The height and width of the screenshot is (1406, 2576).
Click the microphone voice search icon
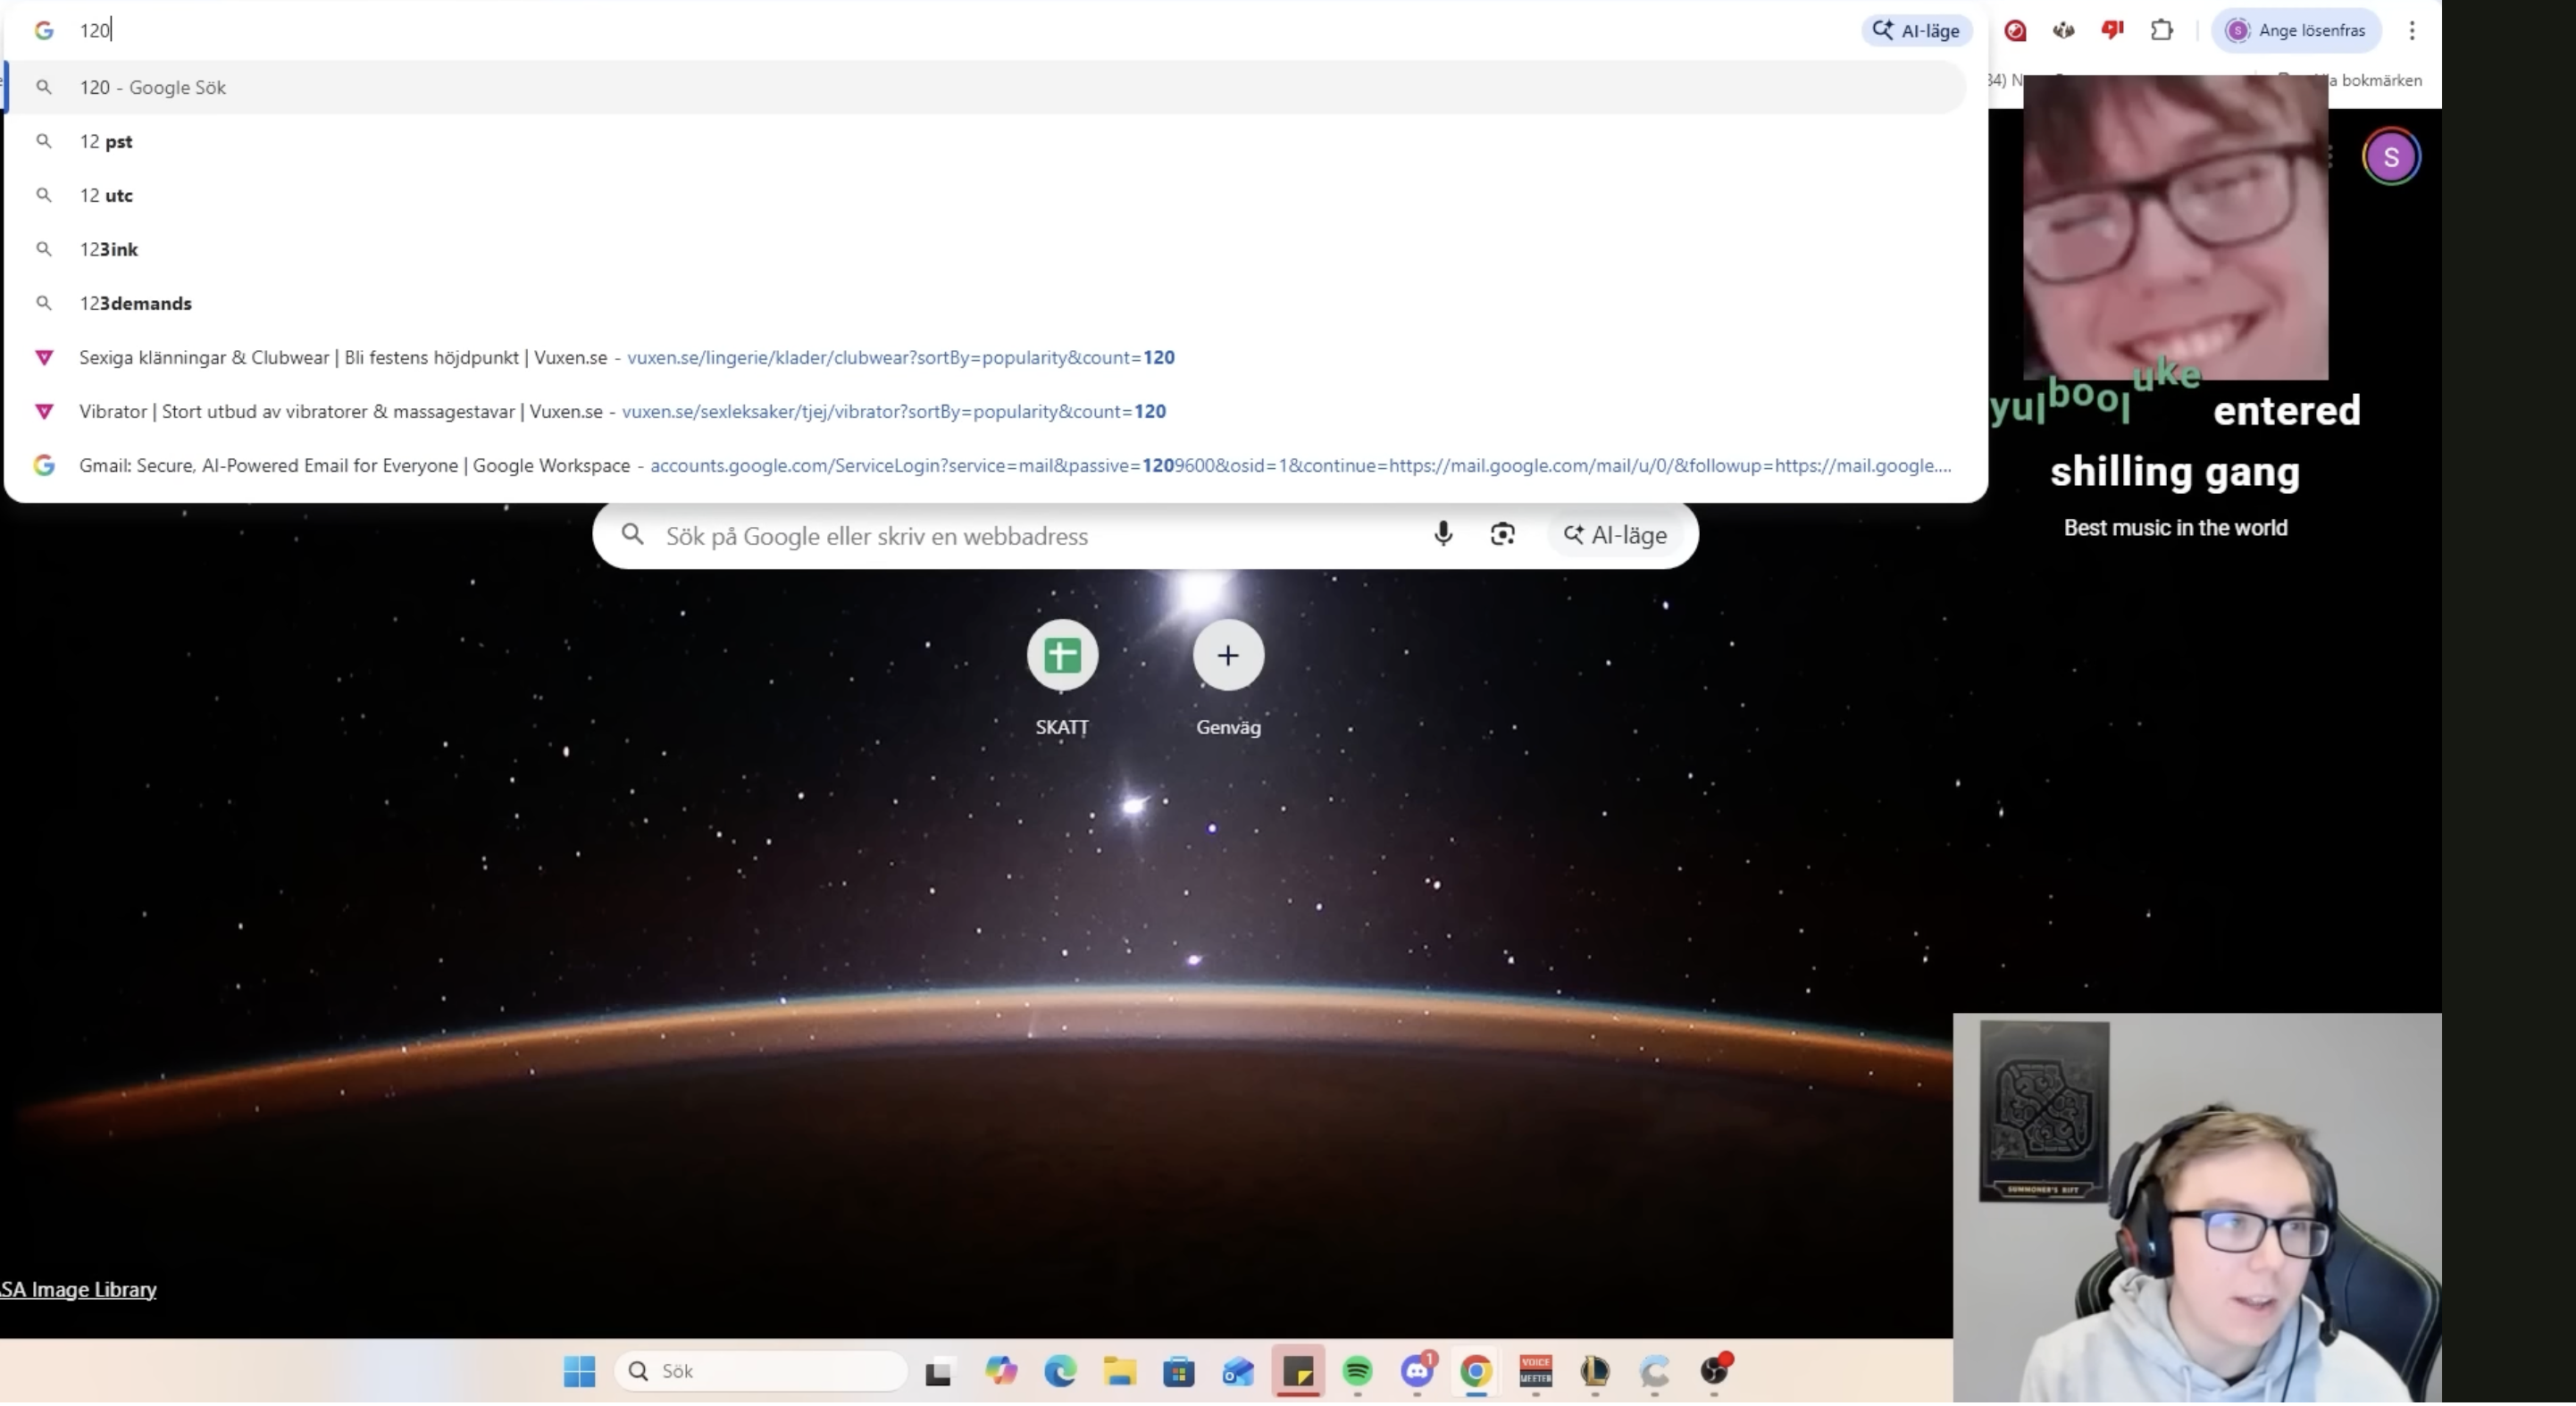click(1442, 534)
